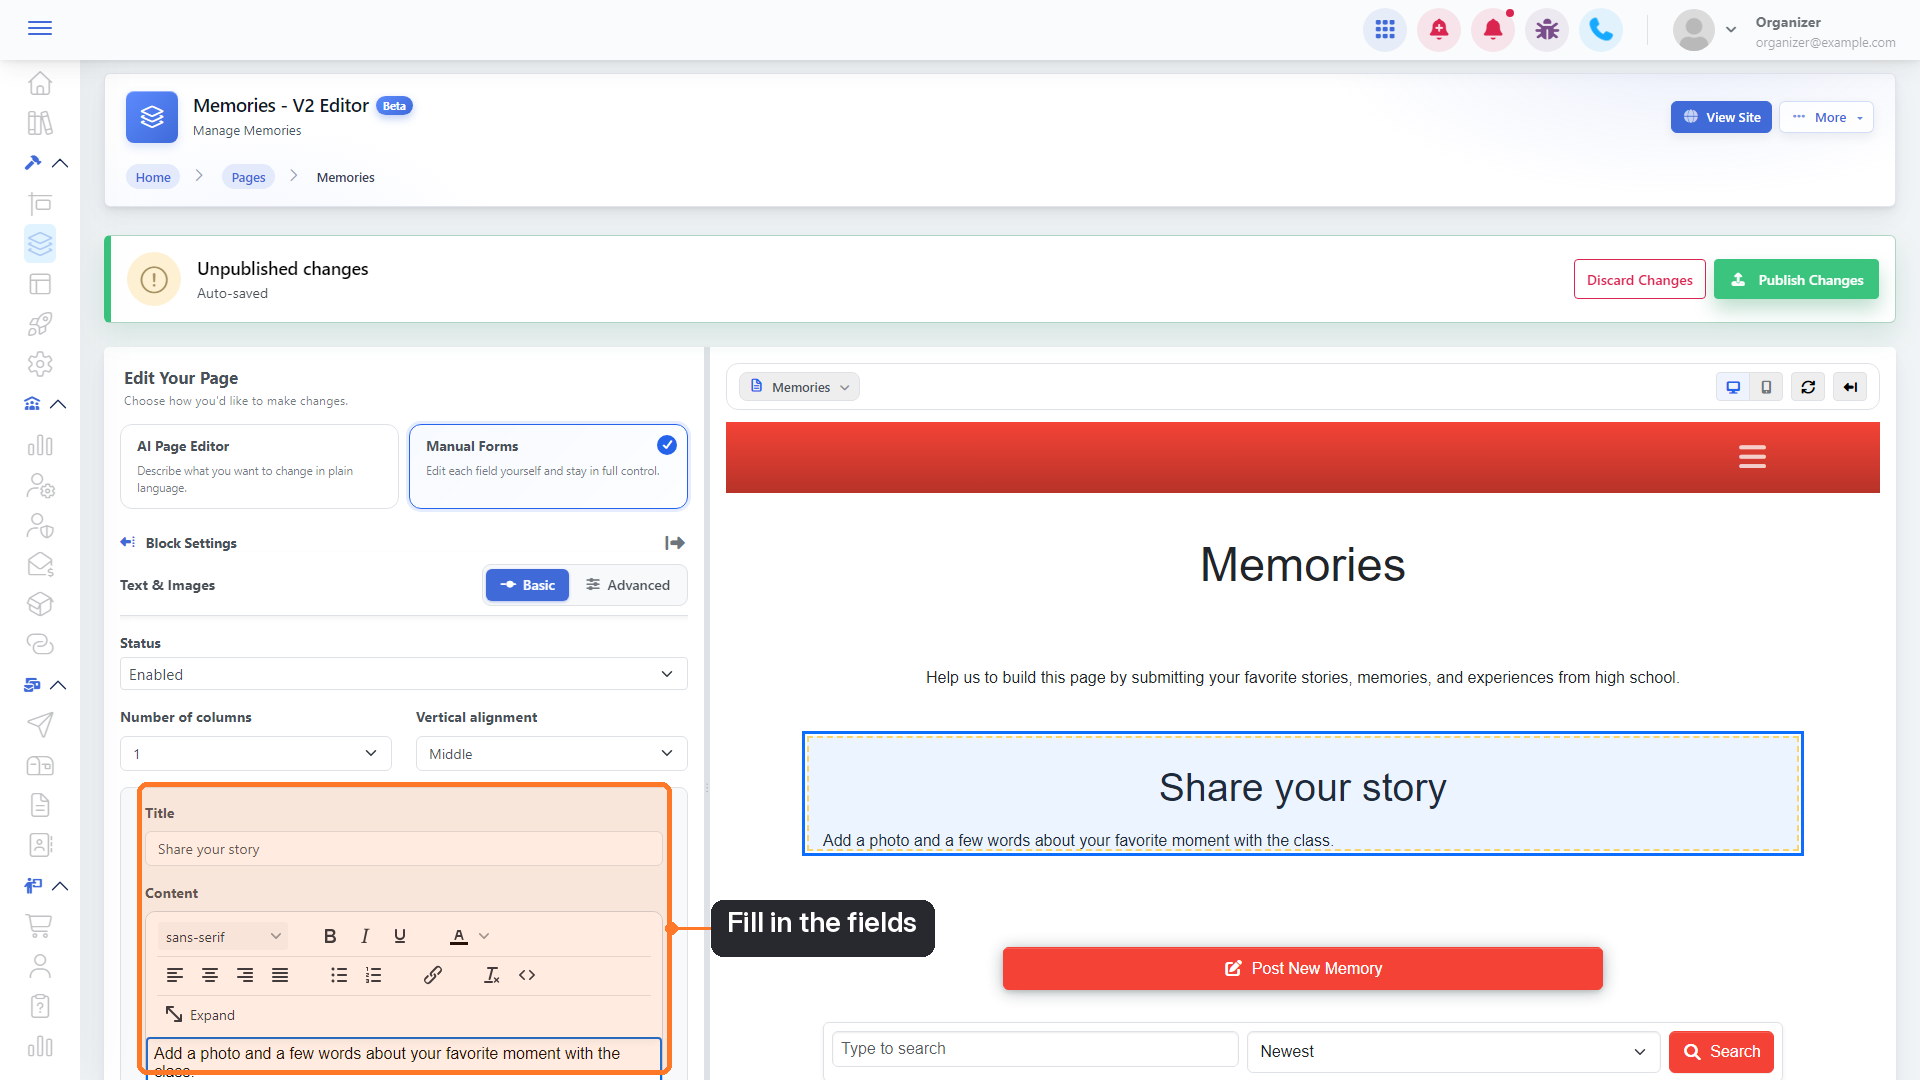Click Publish Changes button
This screenshot has width=1920, height=1080.
pyautogui.click(x=1796, y=280)
